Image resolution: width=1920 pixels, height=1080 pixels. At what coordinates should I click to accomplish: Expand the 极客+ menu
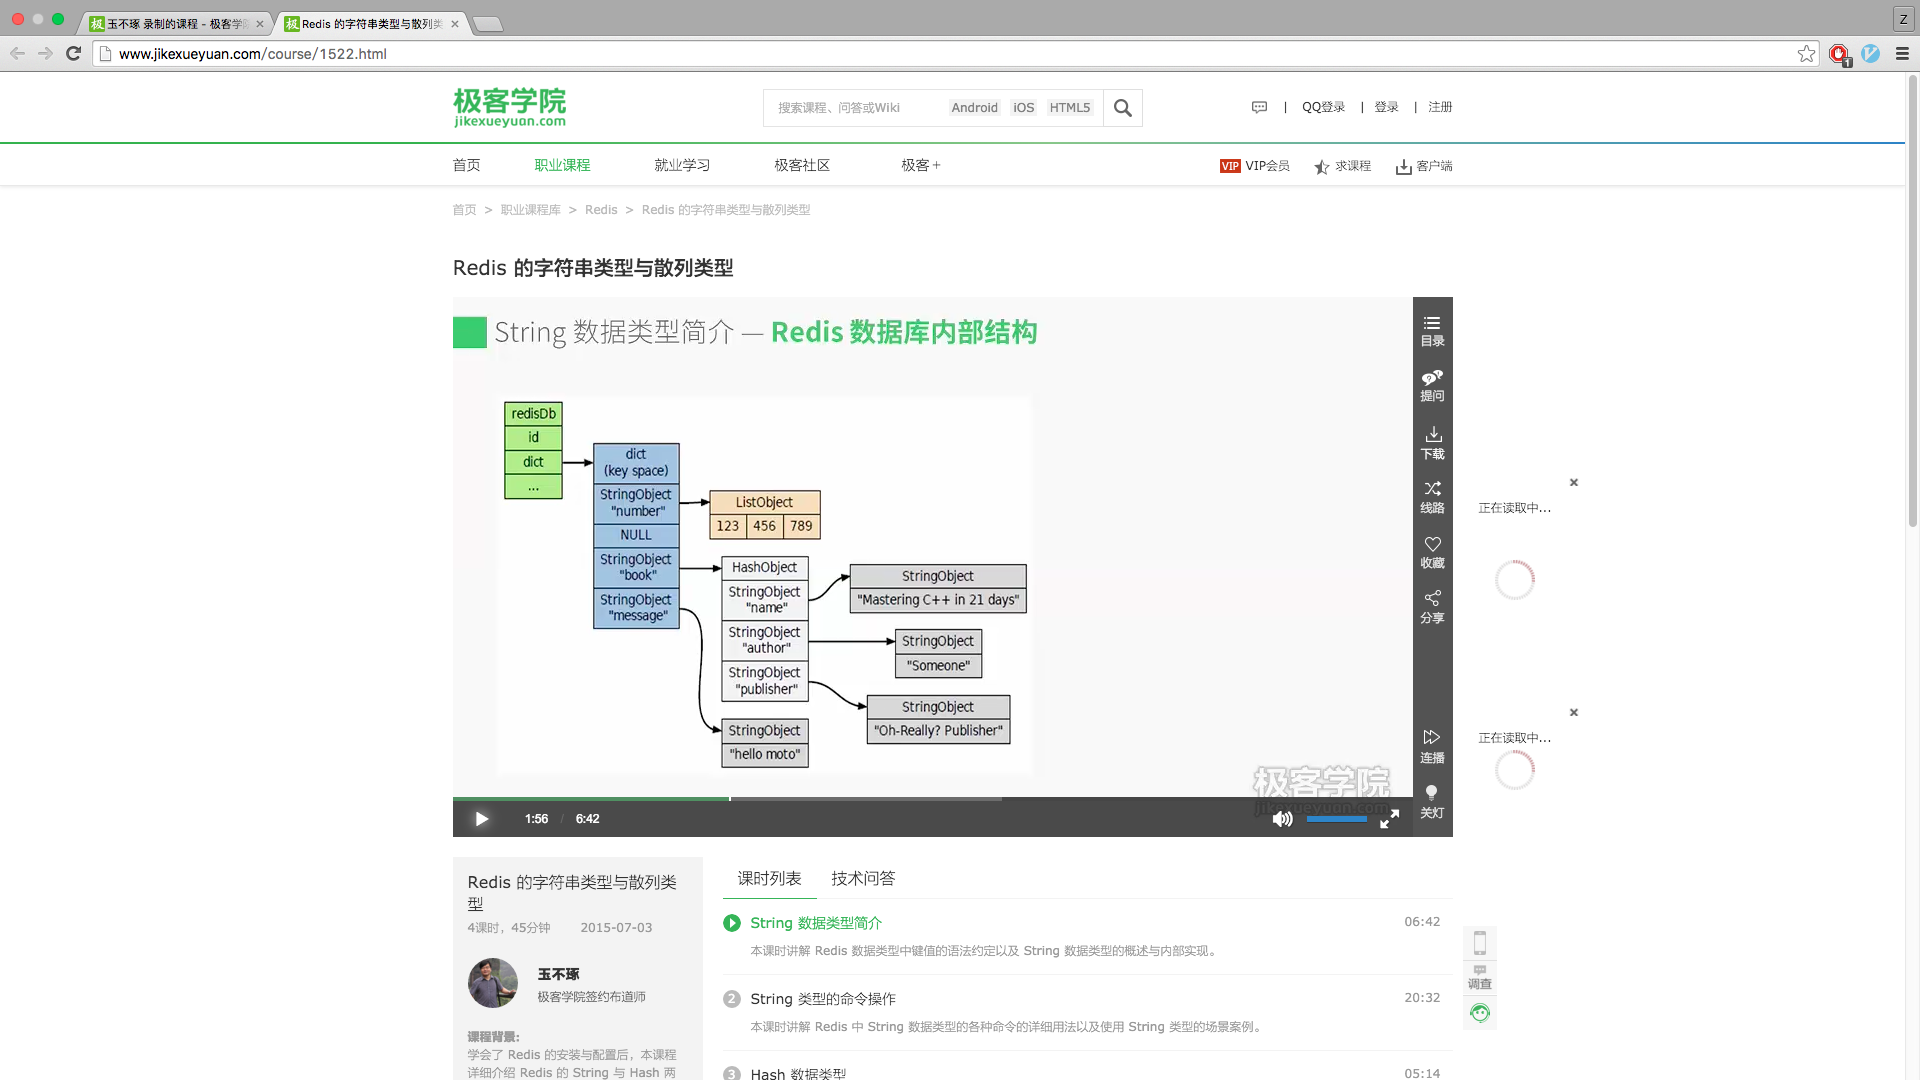click(920, 165)
